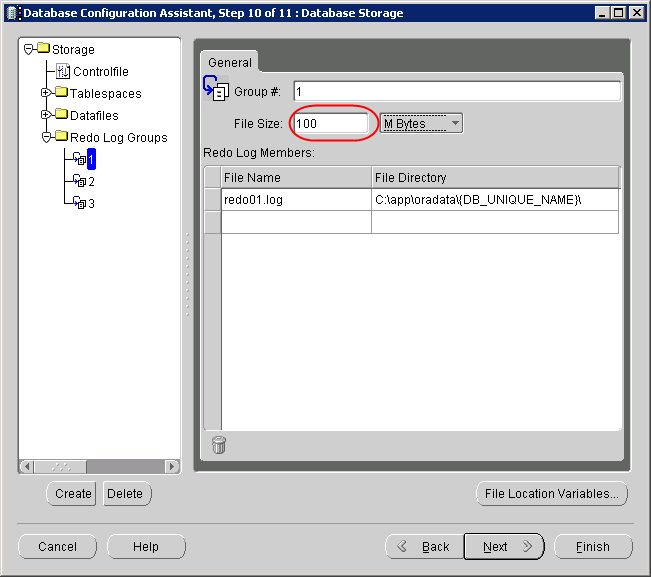This screenshot has height=577, width=651.
Task: Click the Tablespaces folder icon
Action: 61,92
